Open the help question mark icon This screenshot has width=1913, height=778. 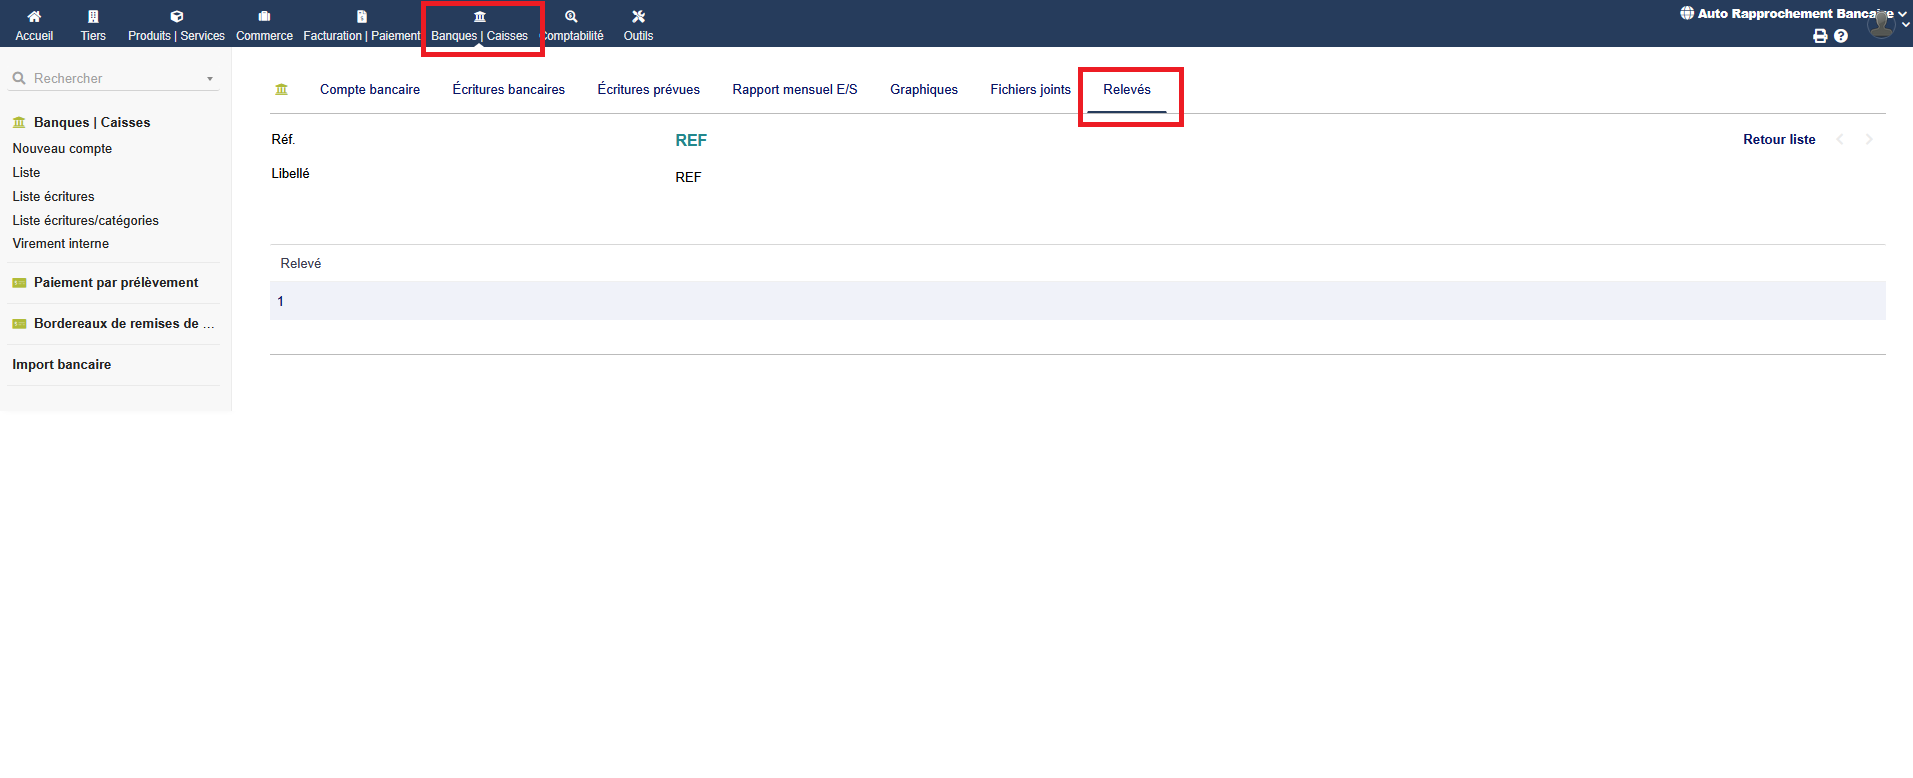[1841, 36]
